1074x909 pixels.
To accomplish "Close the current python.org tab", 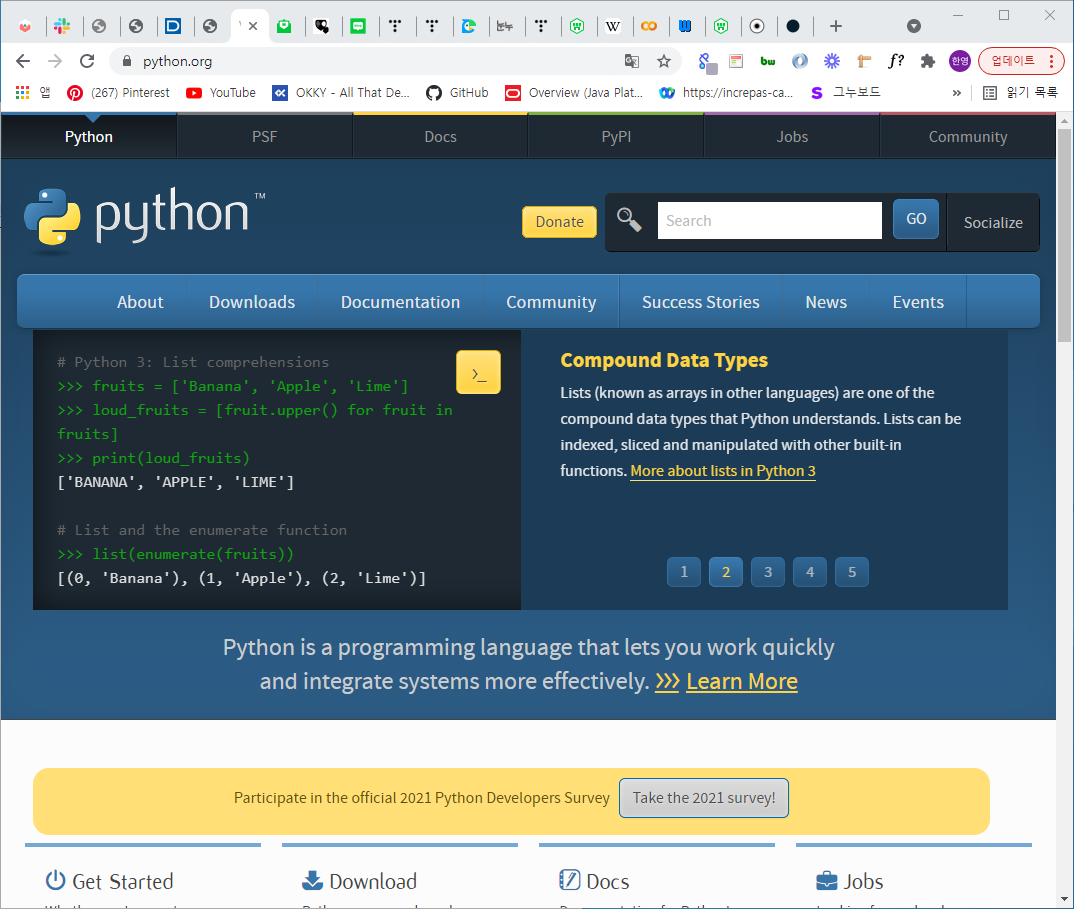I will pyautogui.click(x=253, y=26).
